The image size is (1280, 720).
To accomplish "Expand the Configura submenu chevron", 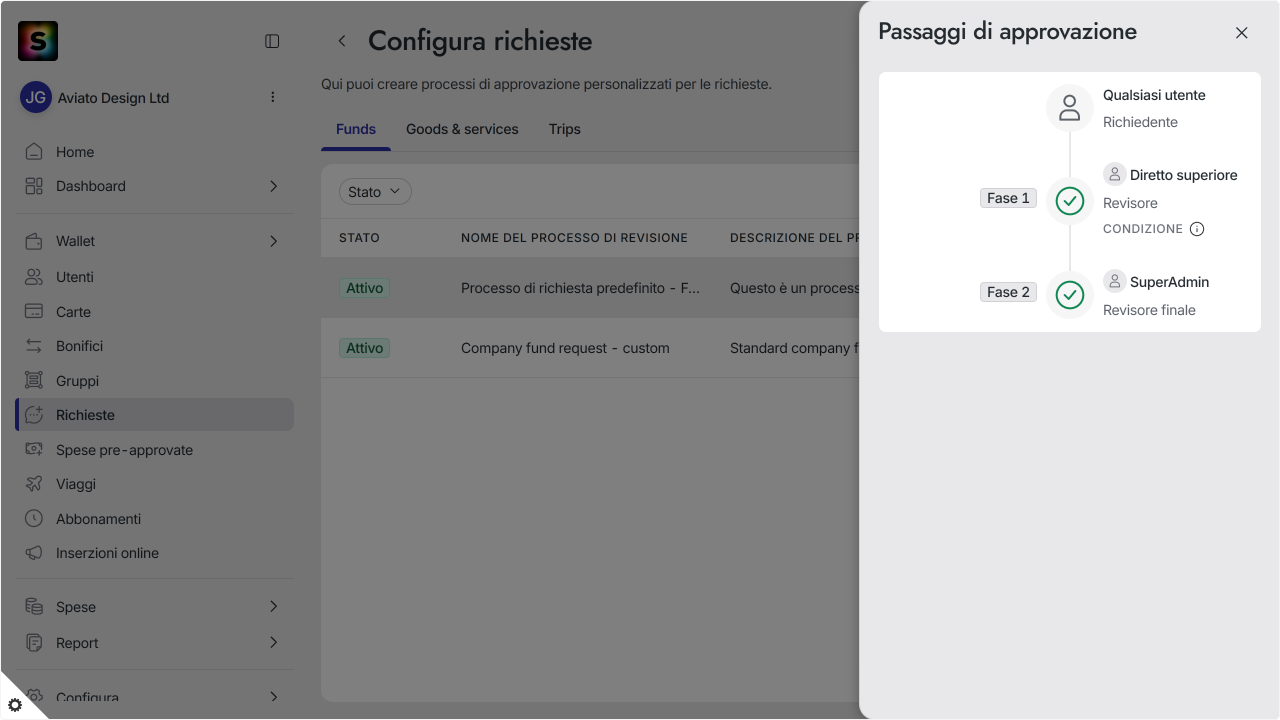I will pyautogui.click(x=274, y=696).
